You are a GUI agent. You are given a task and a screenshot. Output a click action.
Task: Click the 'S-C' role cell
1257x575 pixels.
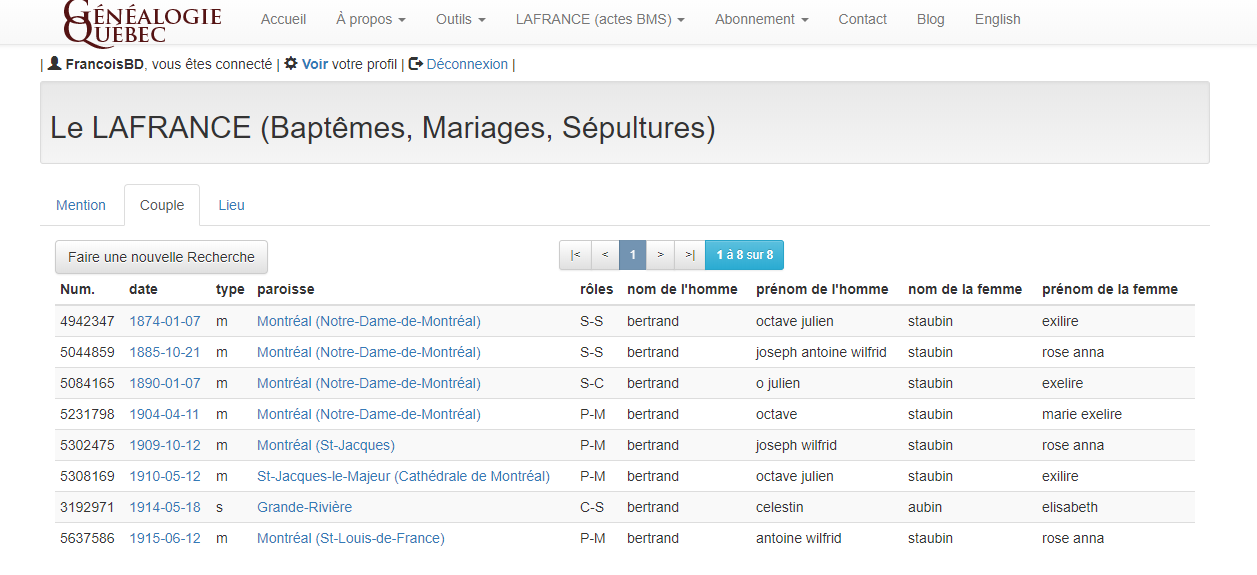coord(592,383)
